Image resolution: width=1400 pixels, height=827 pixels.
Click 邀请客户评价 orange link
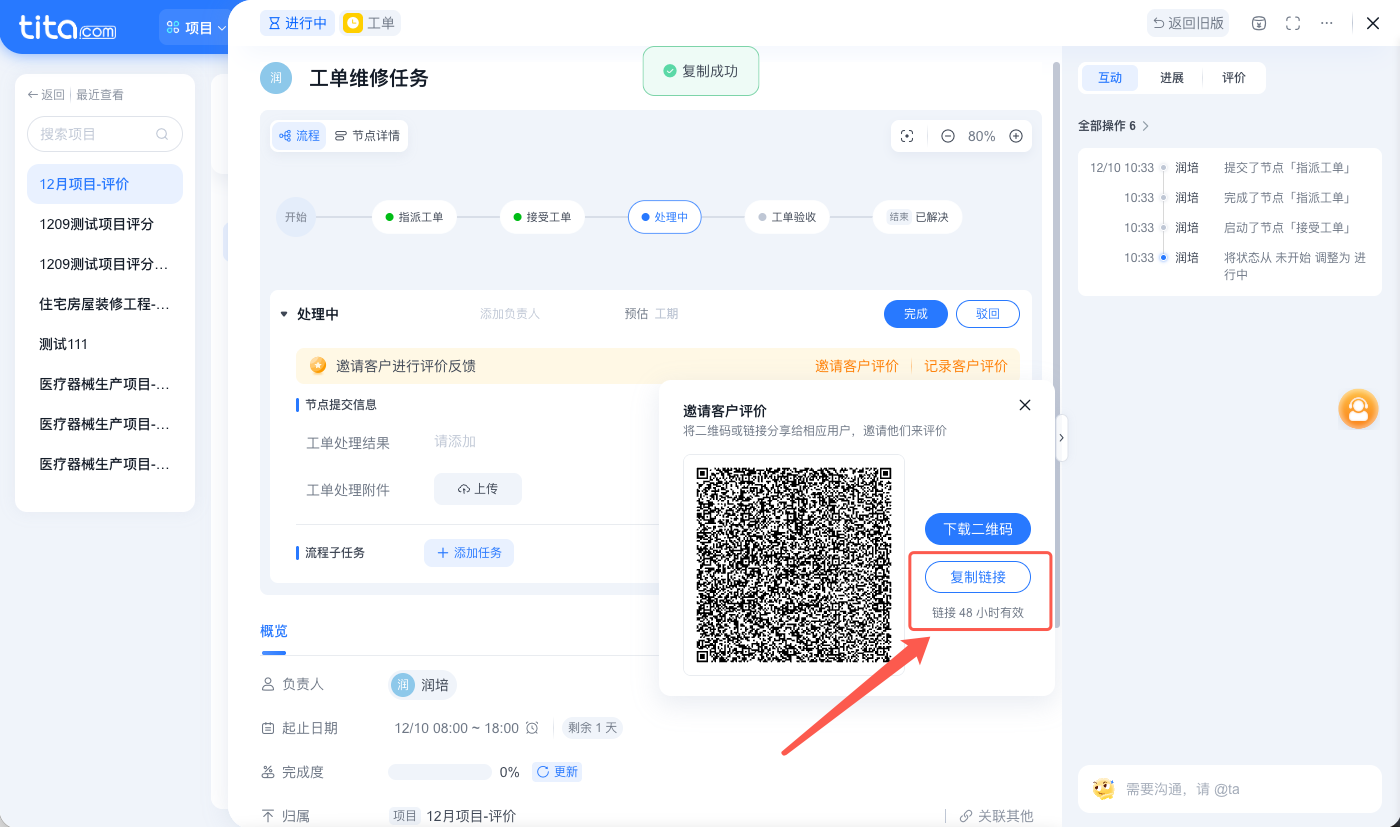(857, 366)
